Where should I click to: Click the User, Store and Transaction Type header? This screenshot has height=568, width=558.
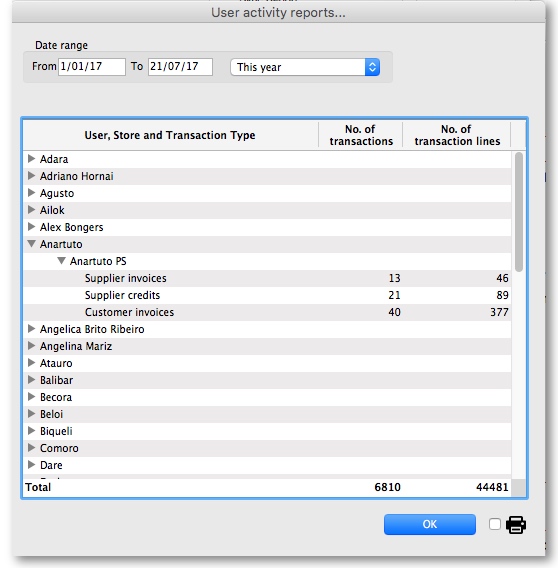coord(170,135)
